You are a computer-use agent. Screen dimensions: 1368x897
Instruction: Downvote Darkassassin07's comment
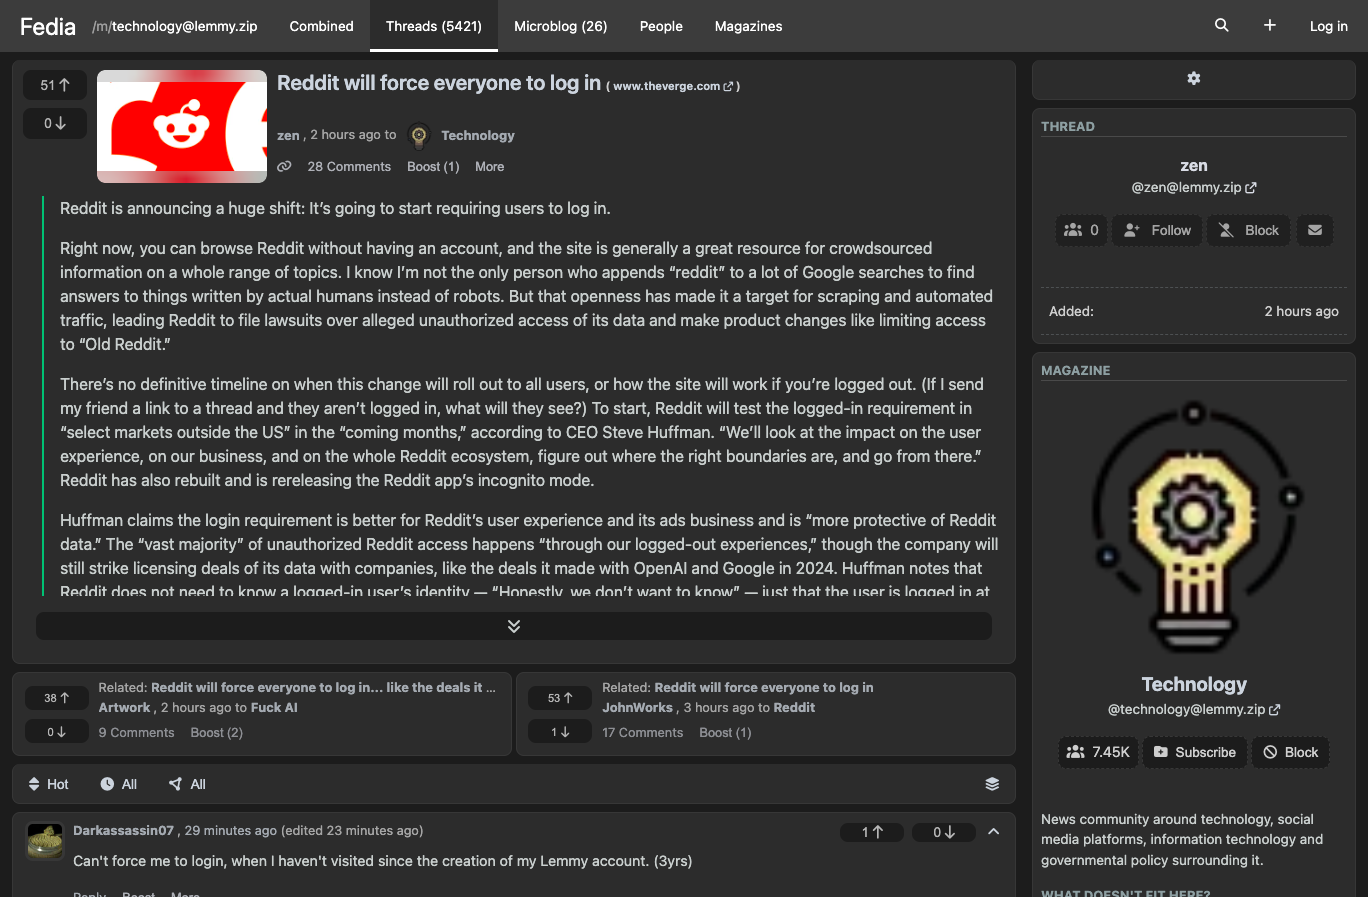[x=944, y=832]
